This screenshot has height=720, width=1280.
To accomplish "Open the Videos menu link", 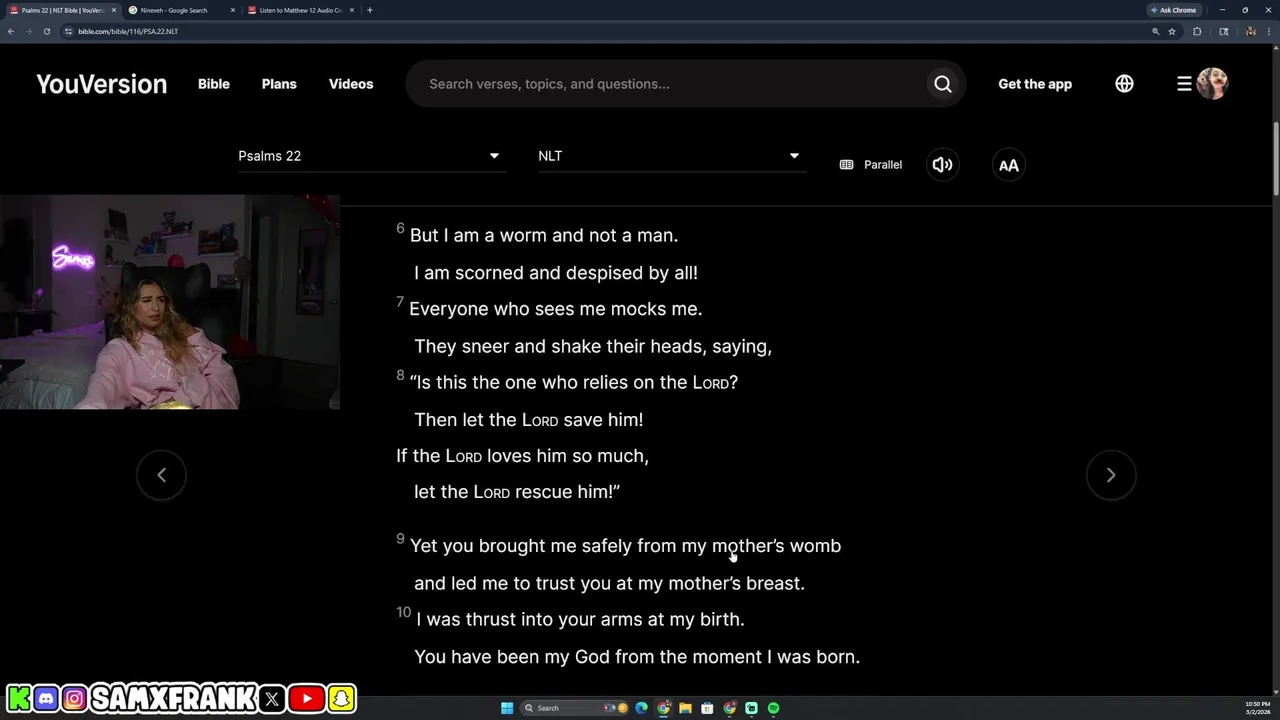I will (351, 84).
